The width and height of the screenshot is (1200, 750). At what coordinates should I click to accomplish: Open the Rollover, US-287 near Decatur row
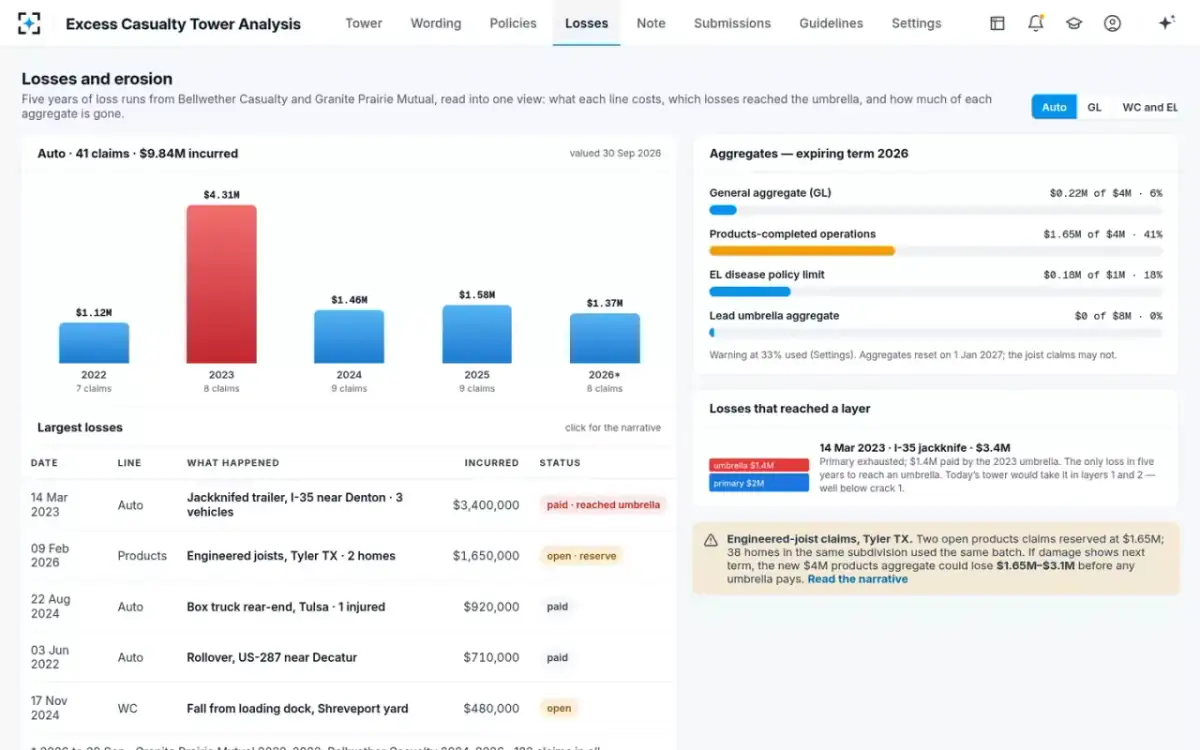pos(349,658)
